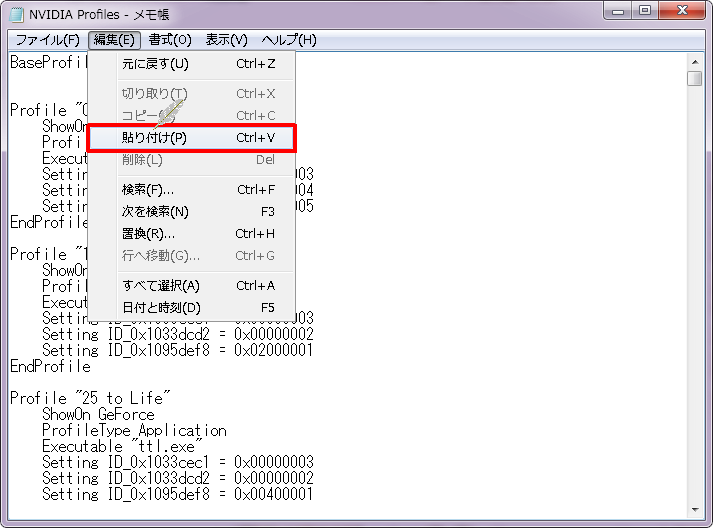The width and height of the screenshot is (713, 528).
Task: Click the text Executable "ttl.exe"
Action: click(x=122, y=446)
